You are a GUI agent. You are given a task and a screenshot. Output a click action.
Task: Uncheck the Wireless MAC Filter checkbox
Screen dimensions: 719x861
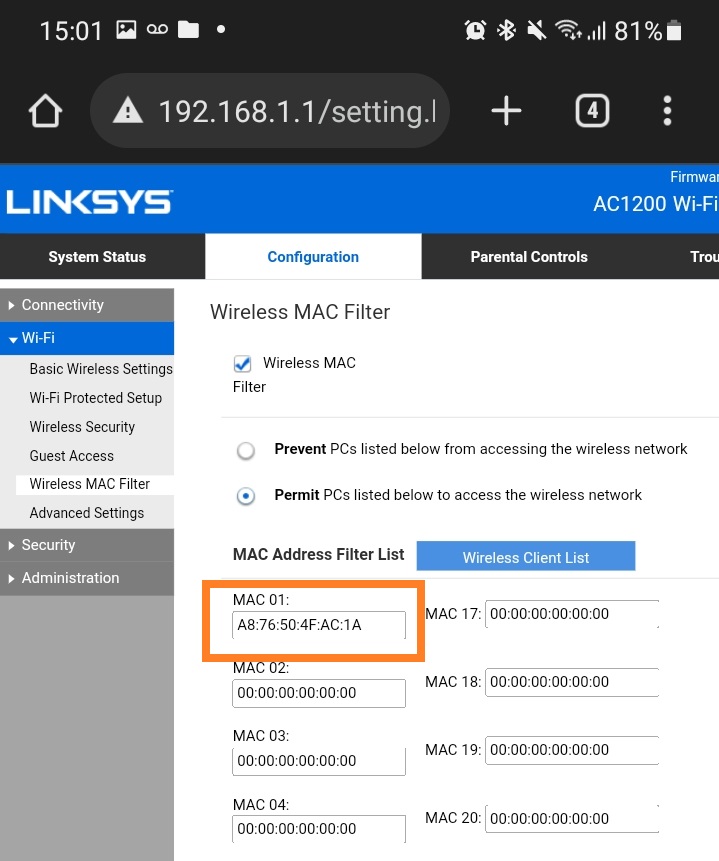click(x=242, y=363)
